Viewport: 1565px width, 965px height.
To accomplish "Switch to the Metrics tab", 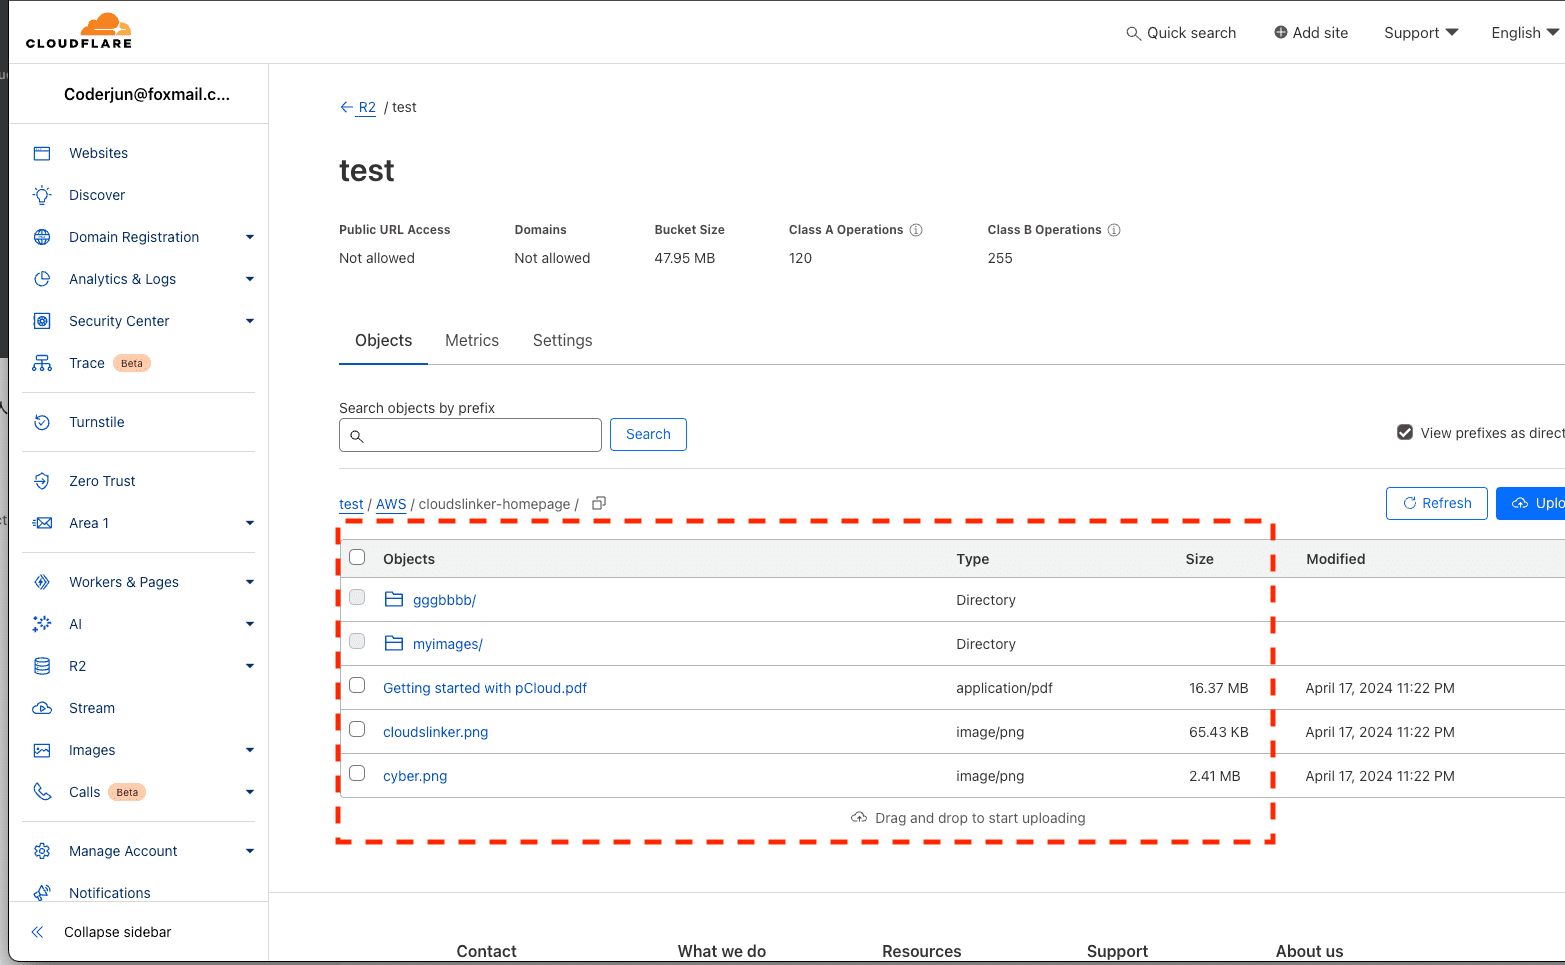I will (x=472, y=341).
